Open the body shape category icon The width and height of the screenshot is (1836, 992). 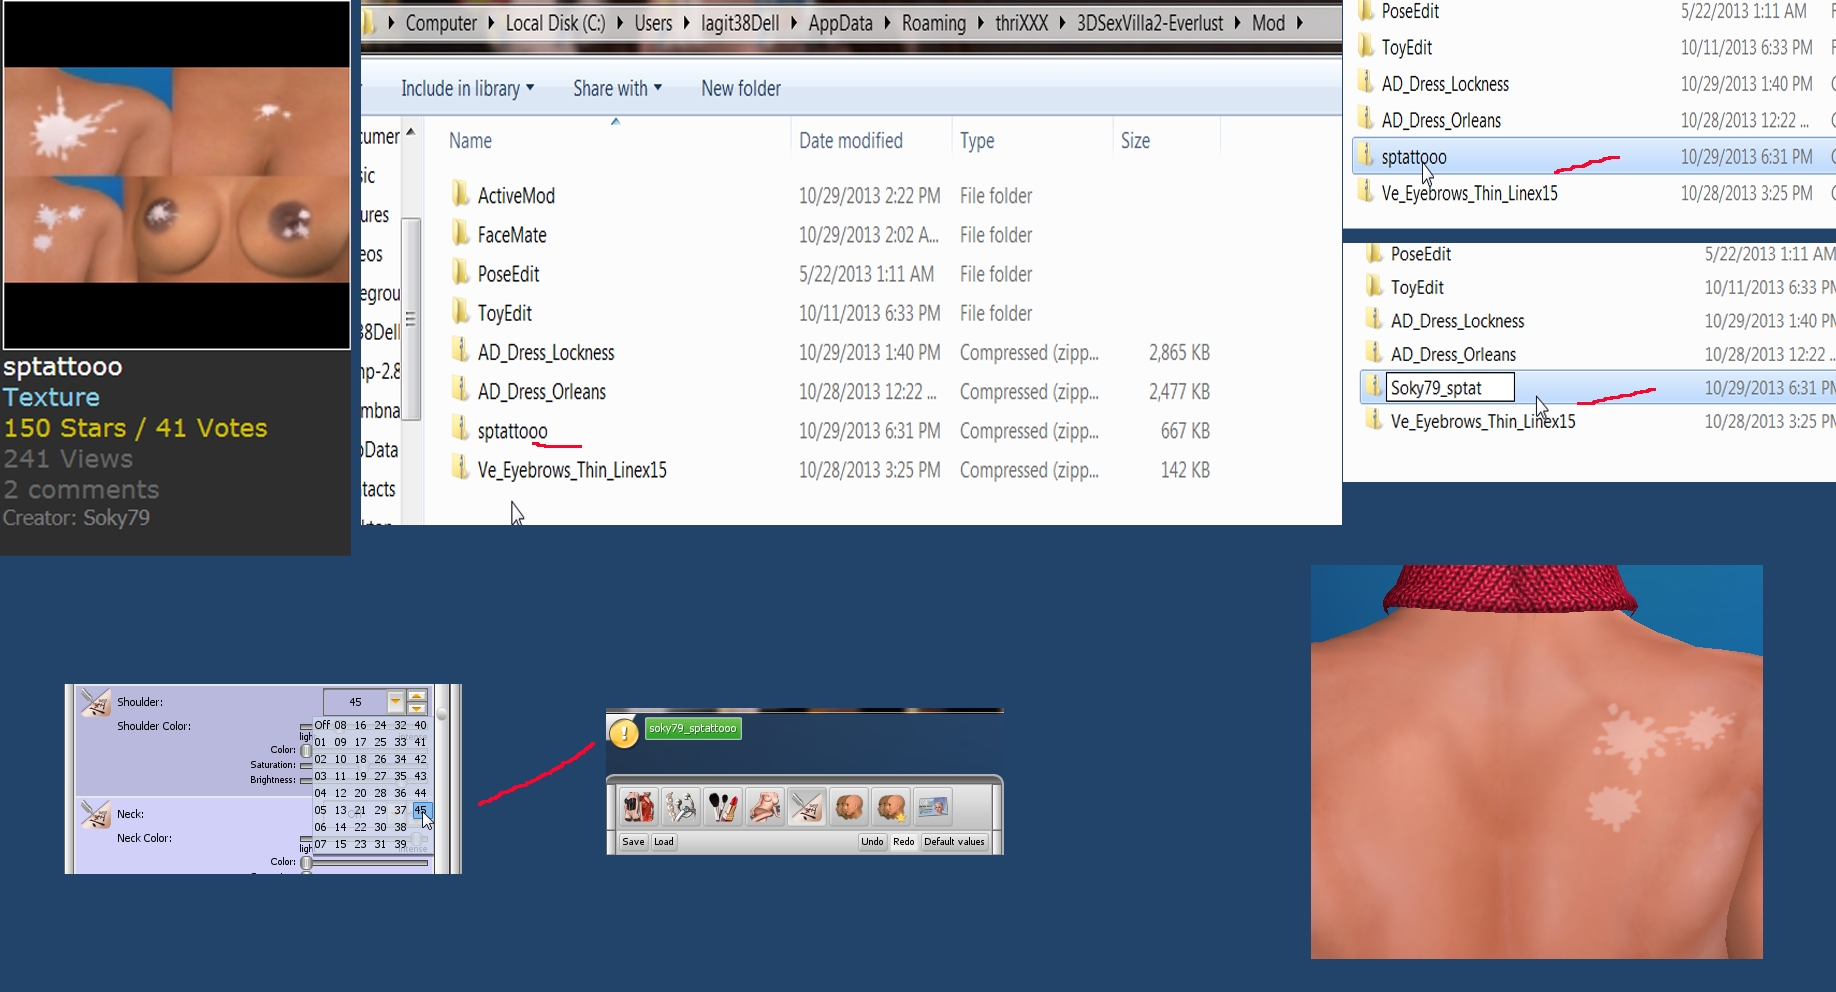[x=765, y=806]
